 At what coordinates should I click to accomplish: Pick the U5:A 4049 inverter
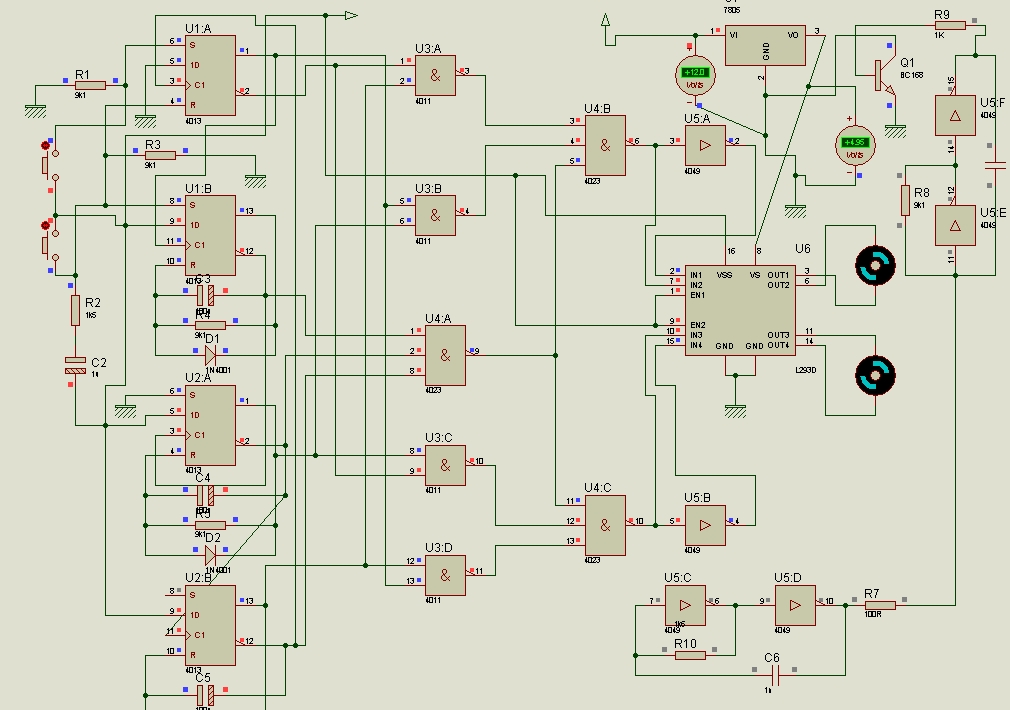pos(705,146)
